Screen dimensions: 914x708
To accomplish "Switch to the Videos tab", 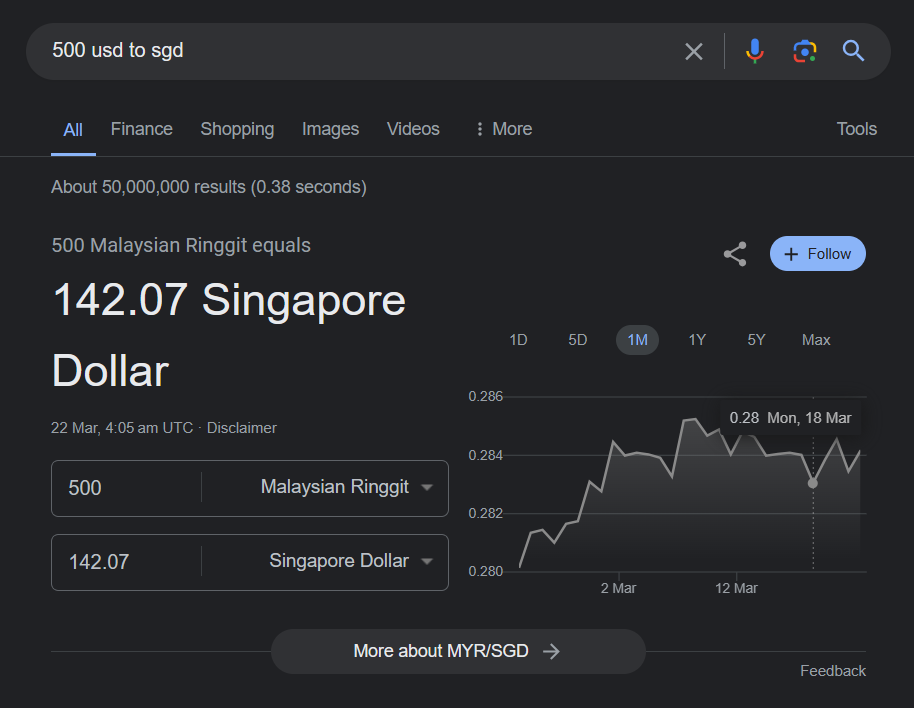I will pyautogui.click(x=413, y=129).
